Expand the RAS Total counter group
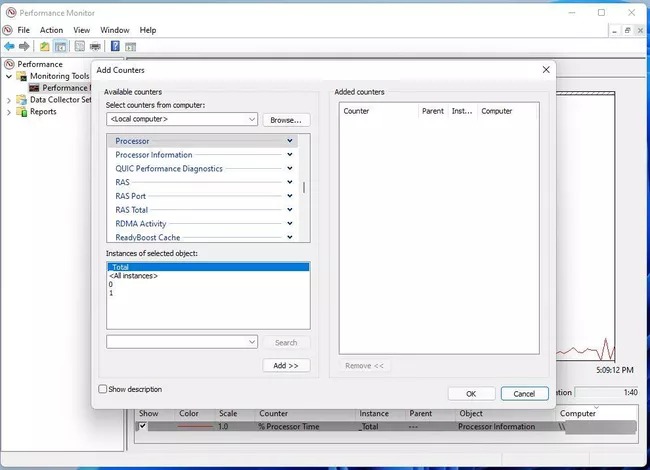The height and width of the screenshot is (470, 650). pos(290,210)
